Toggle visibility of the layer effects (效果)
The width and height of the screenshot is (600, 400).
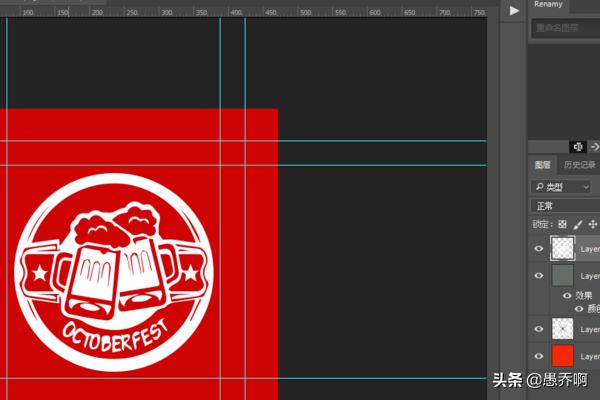pyautogui.click(x=567, y=296)
